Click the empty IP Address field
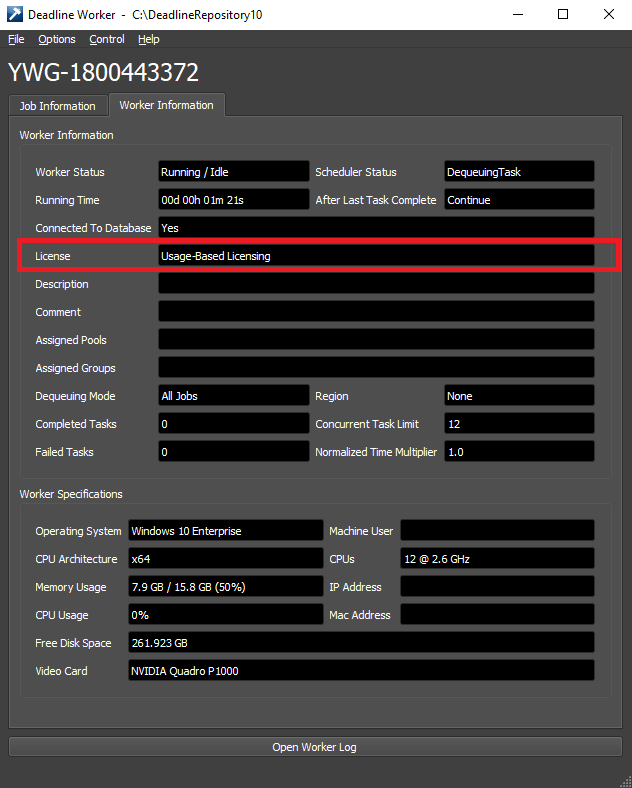 pos(497,587)
